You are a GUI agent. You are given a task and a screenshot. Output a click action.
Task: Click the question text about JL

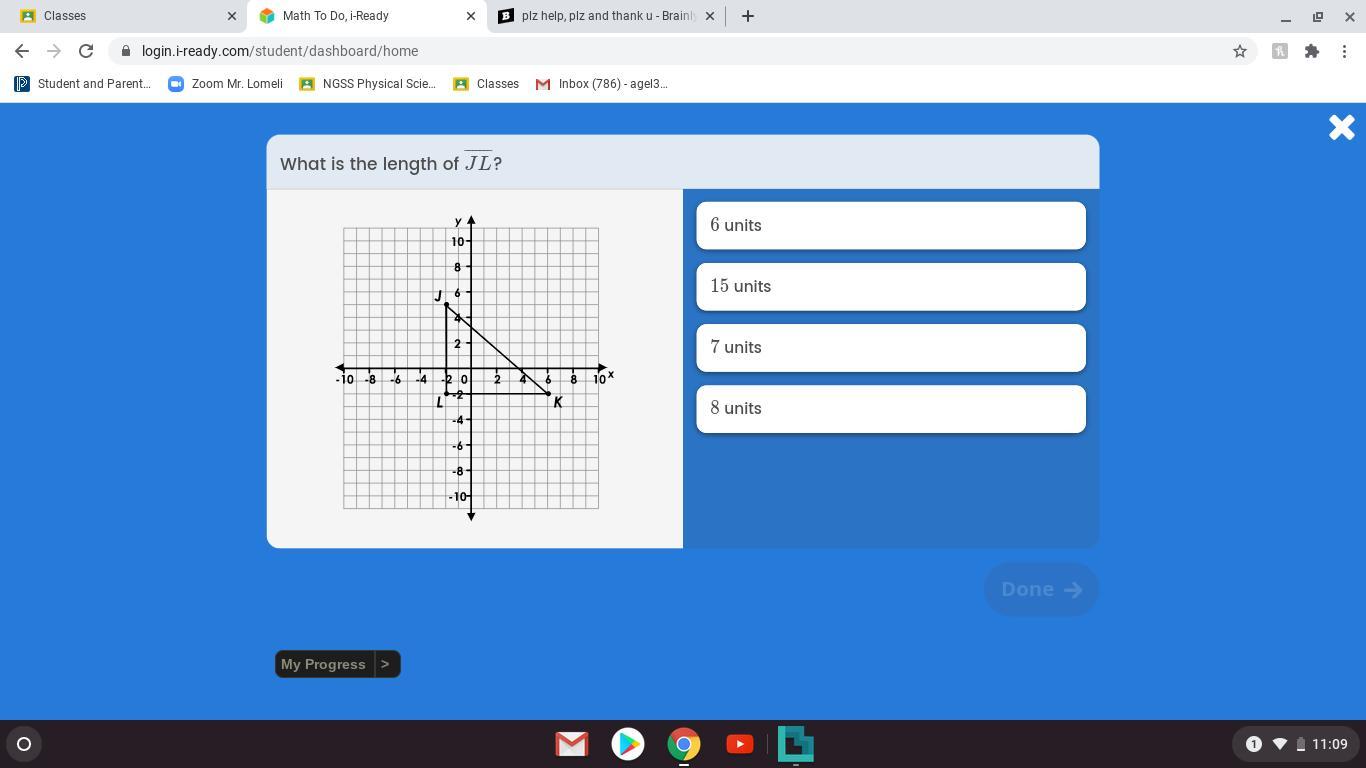[391, 163]
